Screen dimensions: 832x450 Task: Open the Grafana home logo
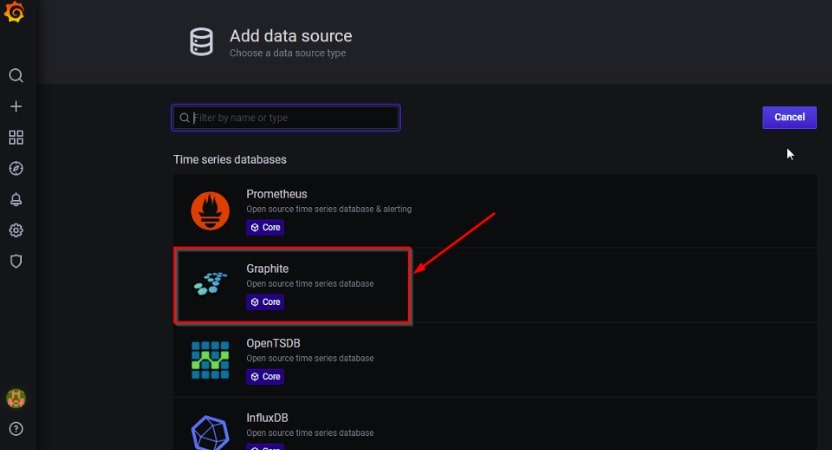pyautogui.click(x=14, y=12)
